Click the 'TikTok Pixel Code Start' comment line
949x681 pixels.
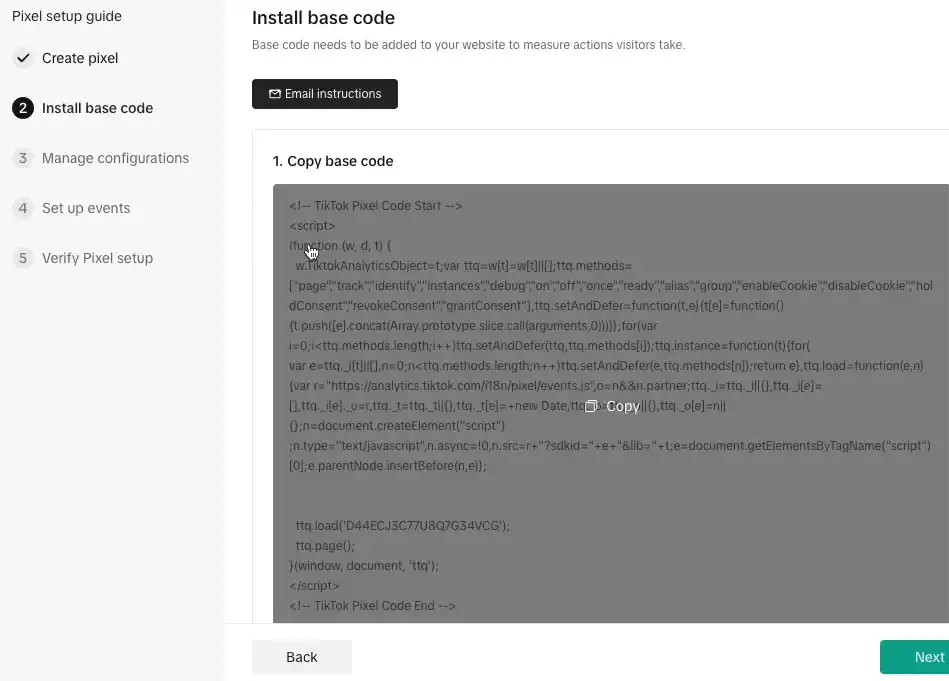376,206
